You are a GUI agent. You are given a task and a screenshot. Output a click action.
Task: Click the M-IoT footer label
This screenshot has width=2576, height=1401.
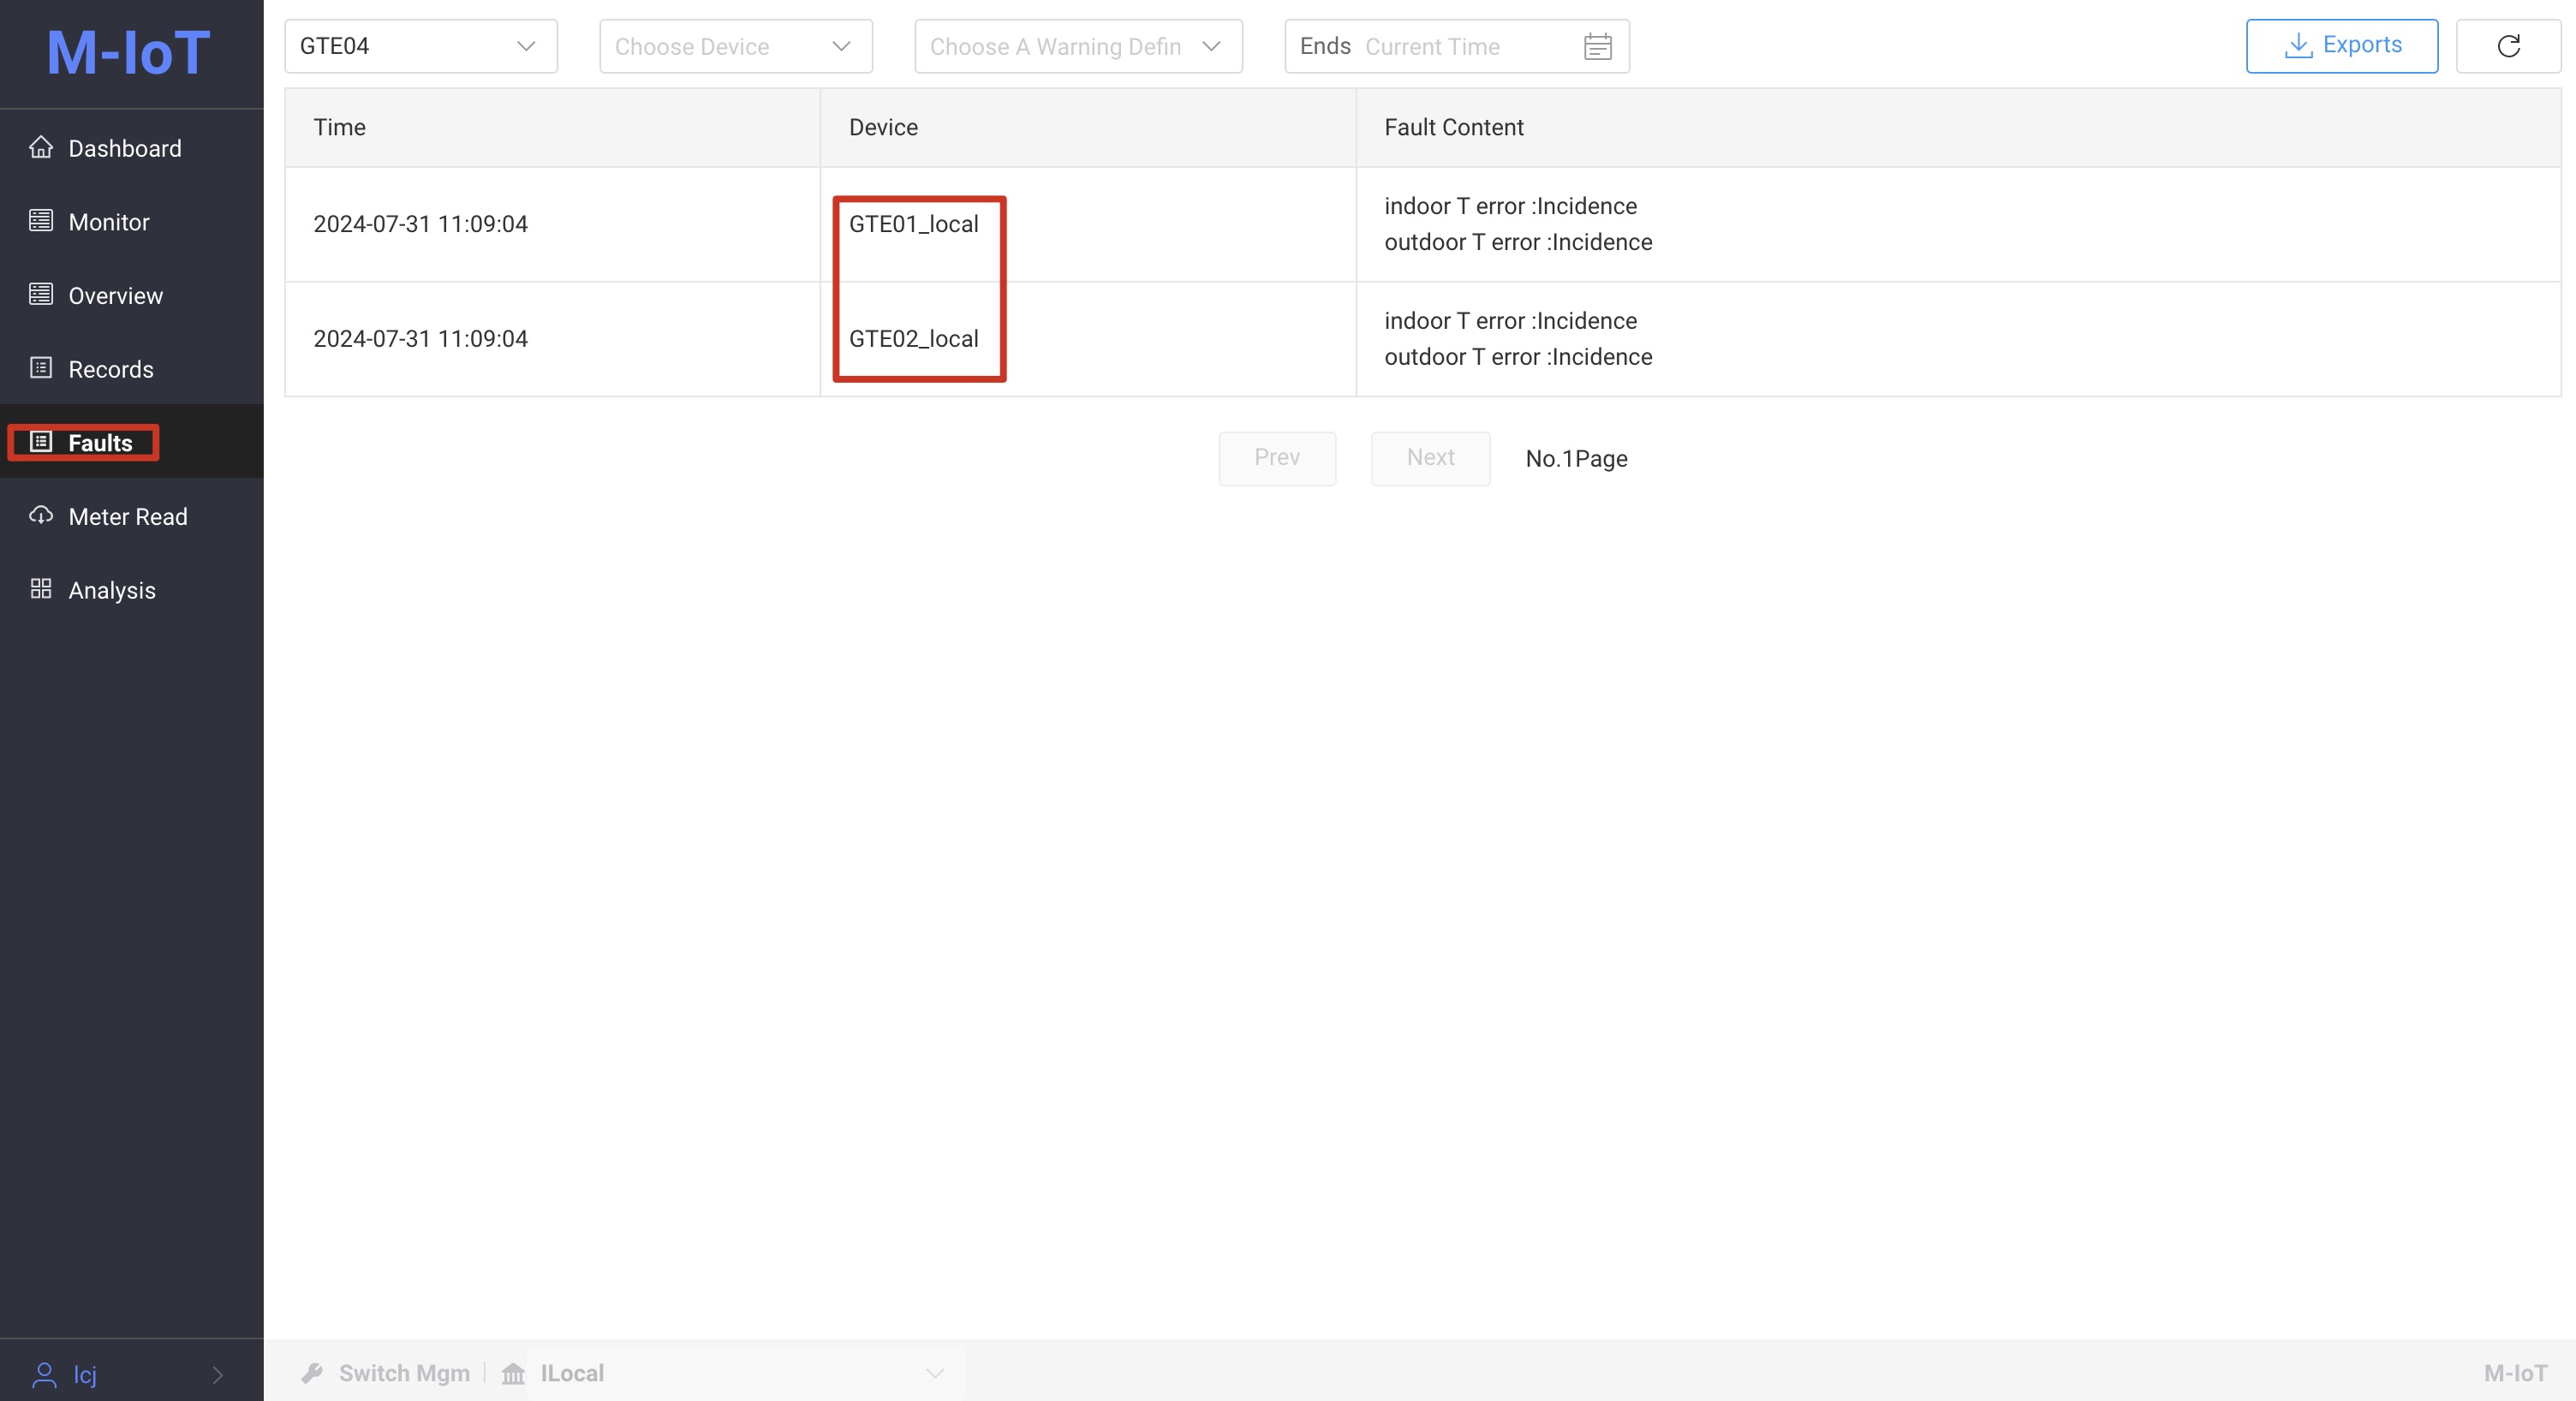click(x=2515, y=1373)
